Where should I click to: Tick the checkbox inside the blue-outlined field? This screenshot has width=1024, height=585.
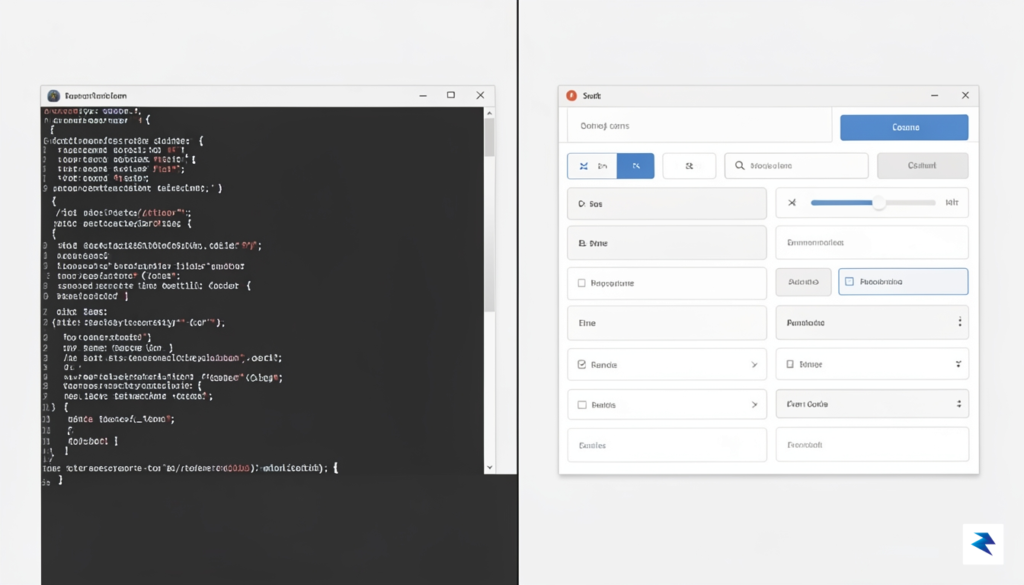click(x=850, y=281)
